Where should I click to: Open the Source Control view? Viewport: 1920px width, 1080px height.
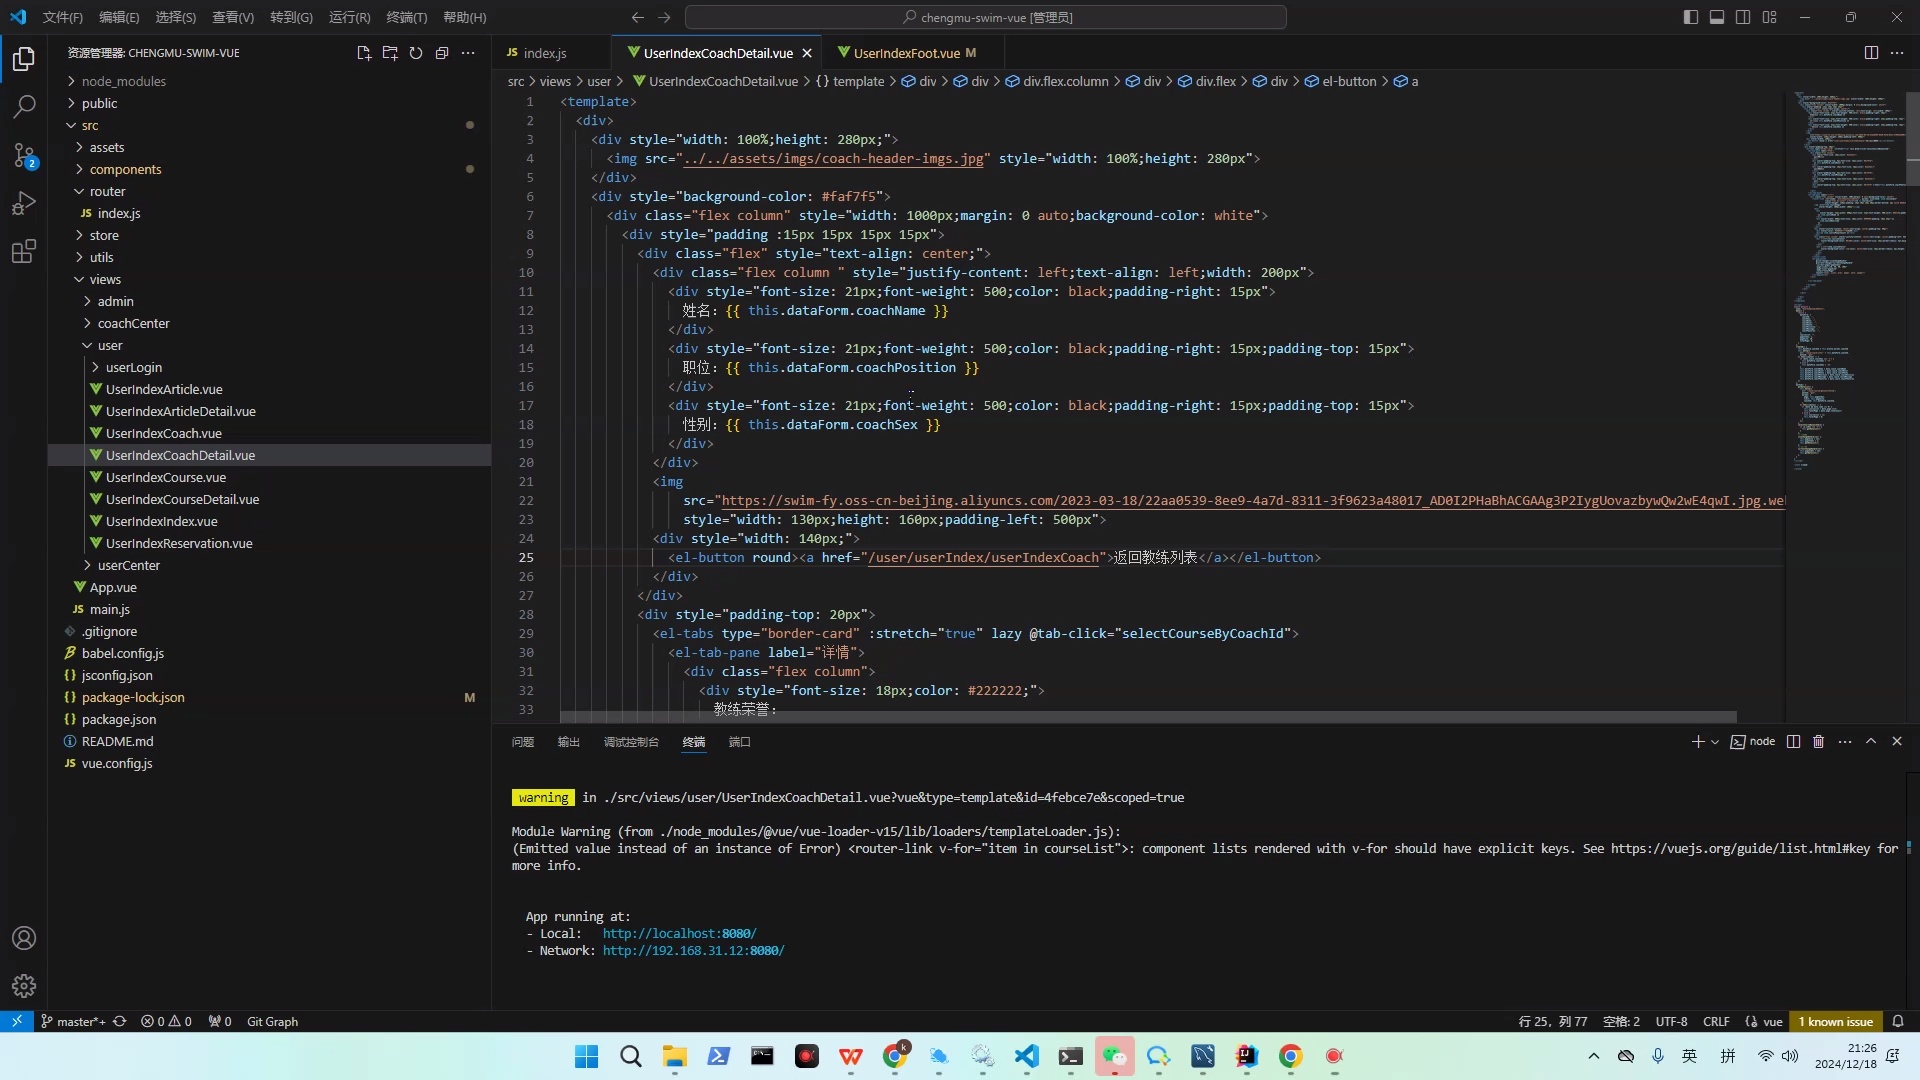[x=24, y=155]
